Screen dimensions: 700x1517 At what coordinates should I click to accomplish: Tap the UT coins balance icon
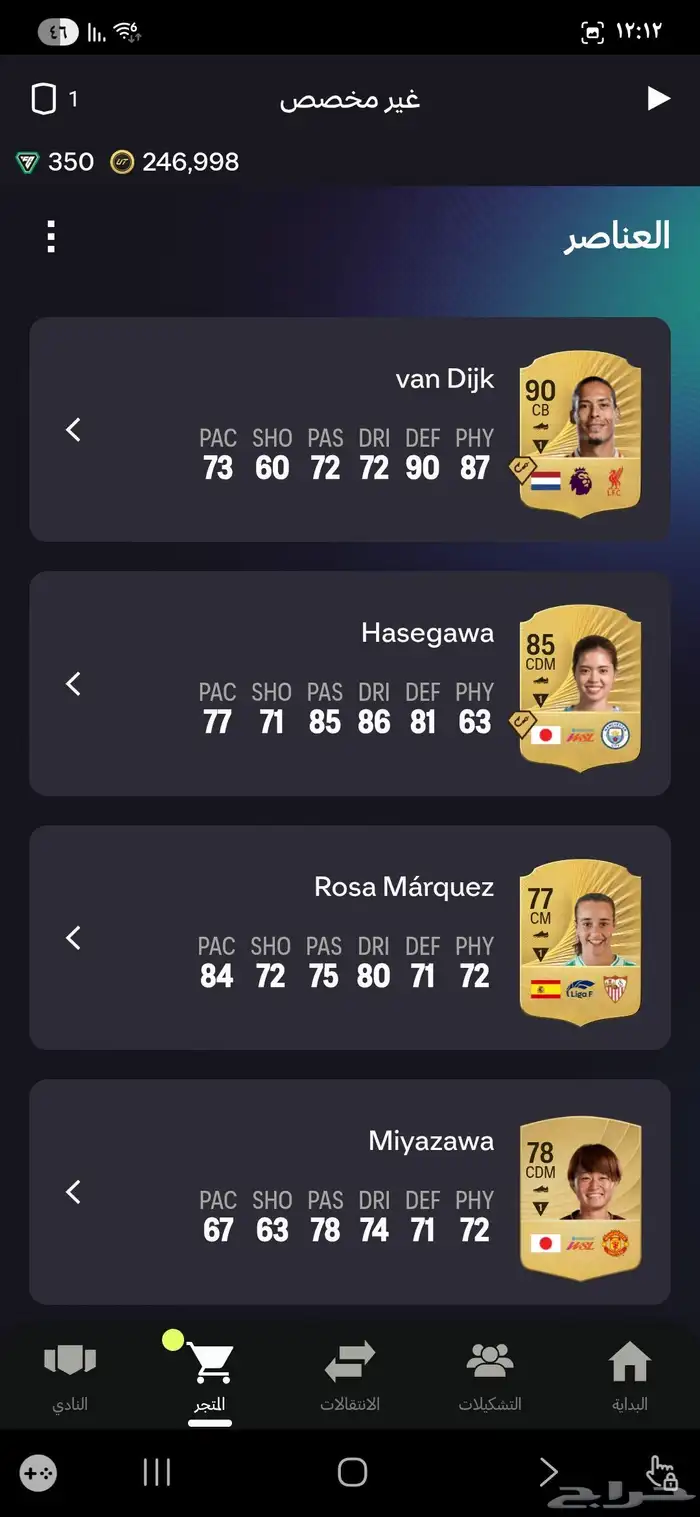(122, 162)
